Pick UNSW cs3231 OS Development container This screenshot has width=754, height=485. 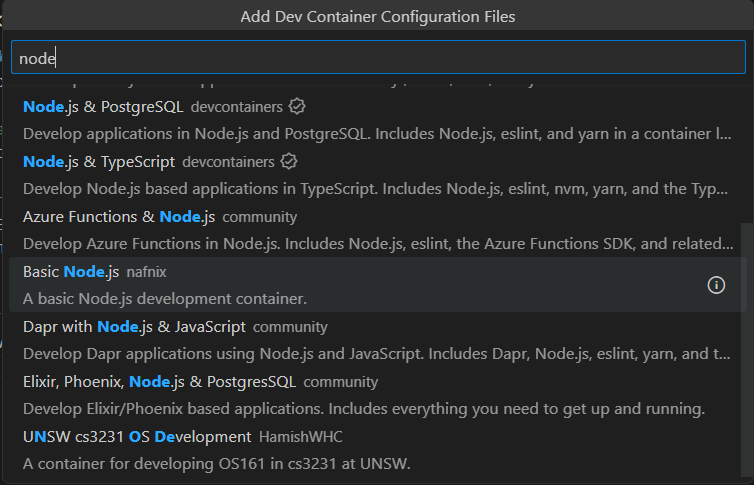[x=136, y=437]
